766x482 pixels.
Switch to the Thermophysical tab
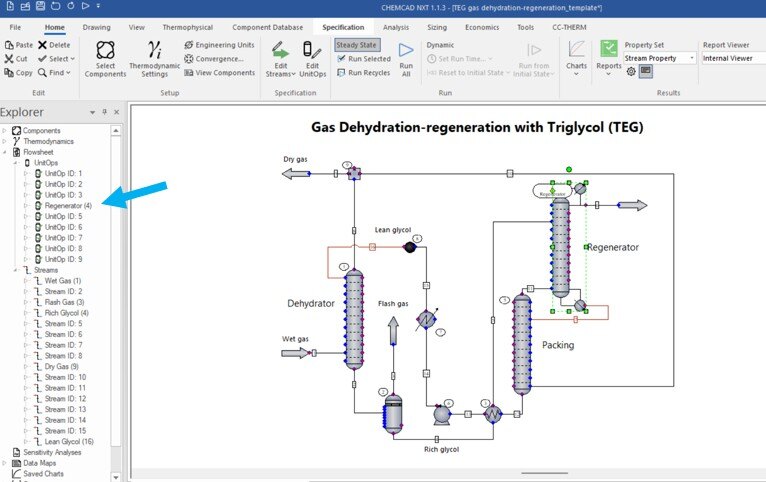[188, 27]
